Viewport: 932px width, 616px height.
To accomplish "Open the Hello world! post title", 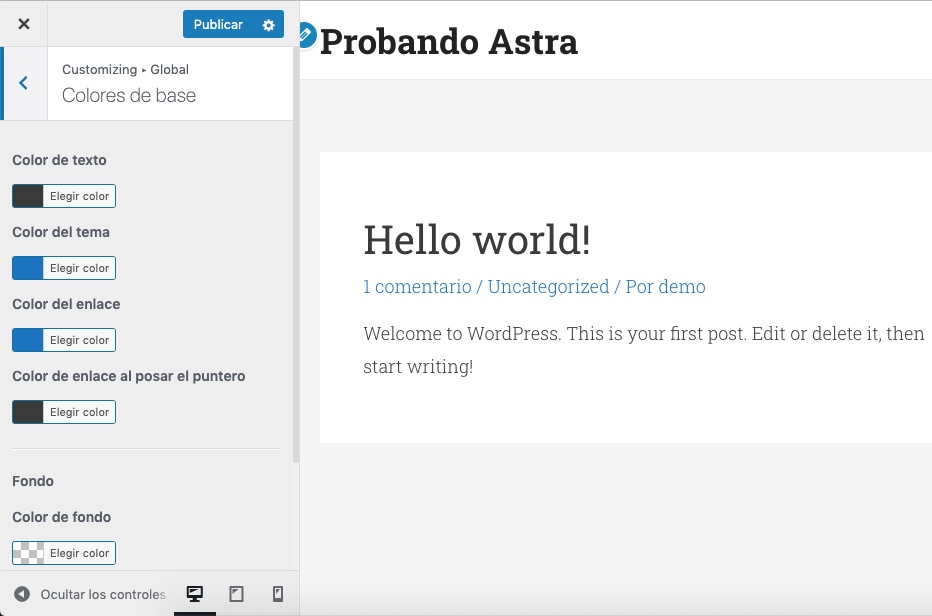I will 477,240.
